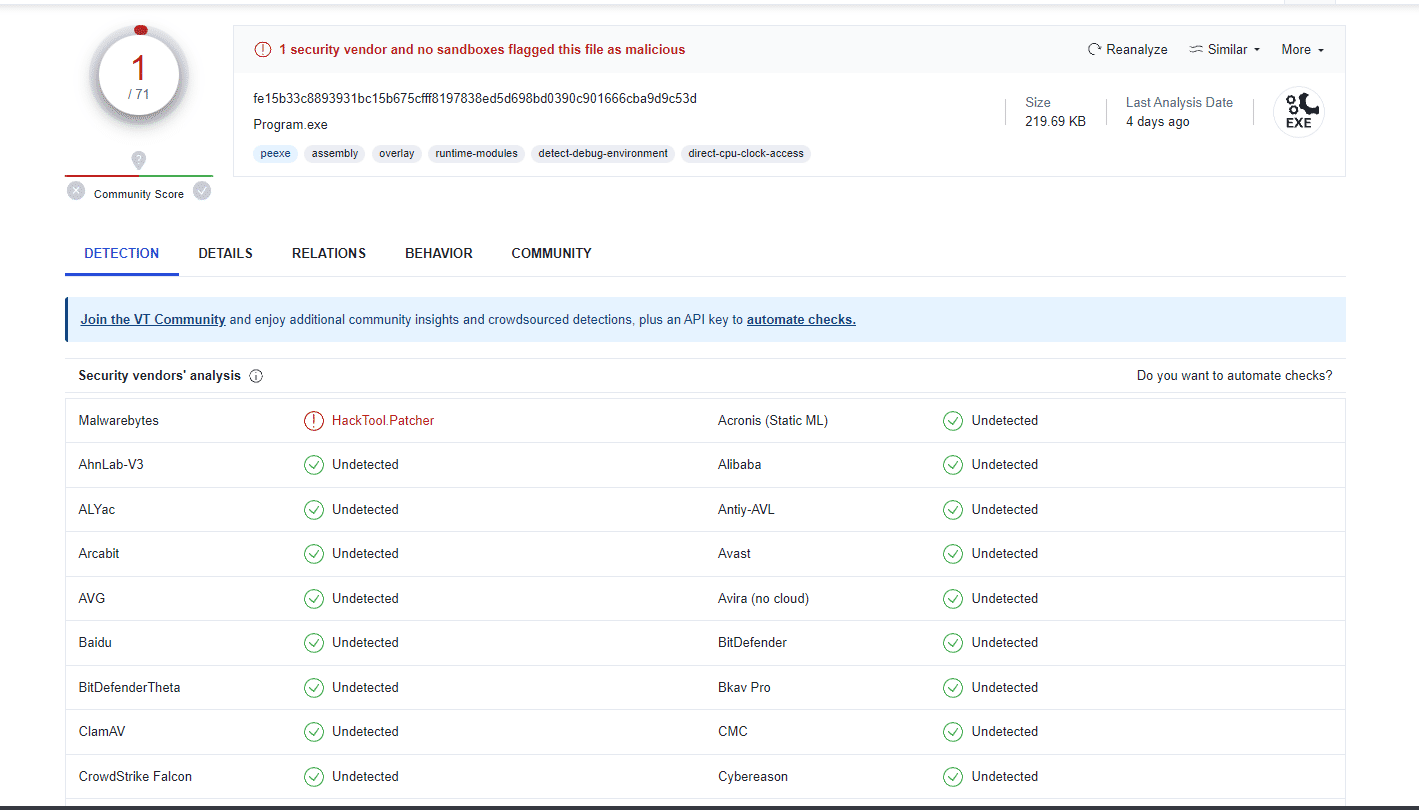Image resolution: width=1419 pixels, height=810 pixels.
Task: Click the HackTool.Patcher detection label
Action: pyautogui.click(x=383, y=421)
